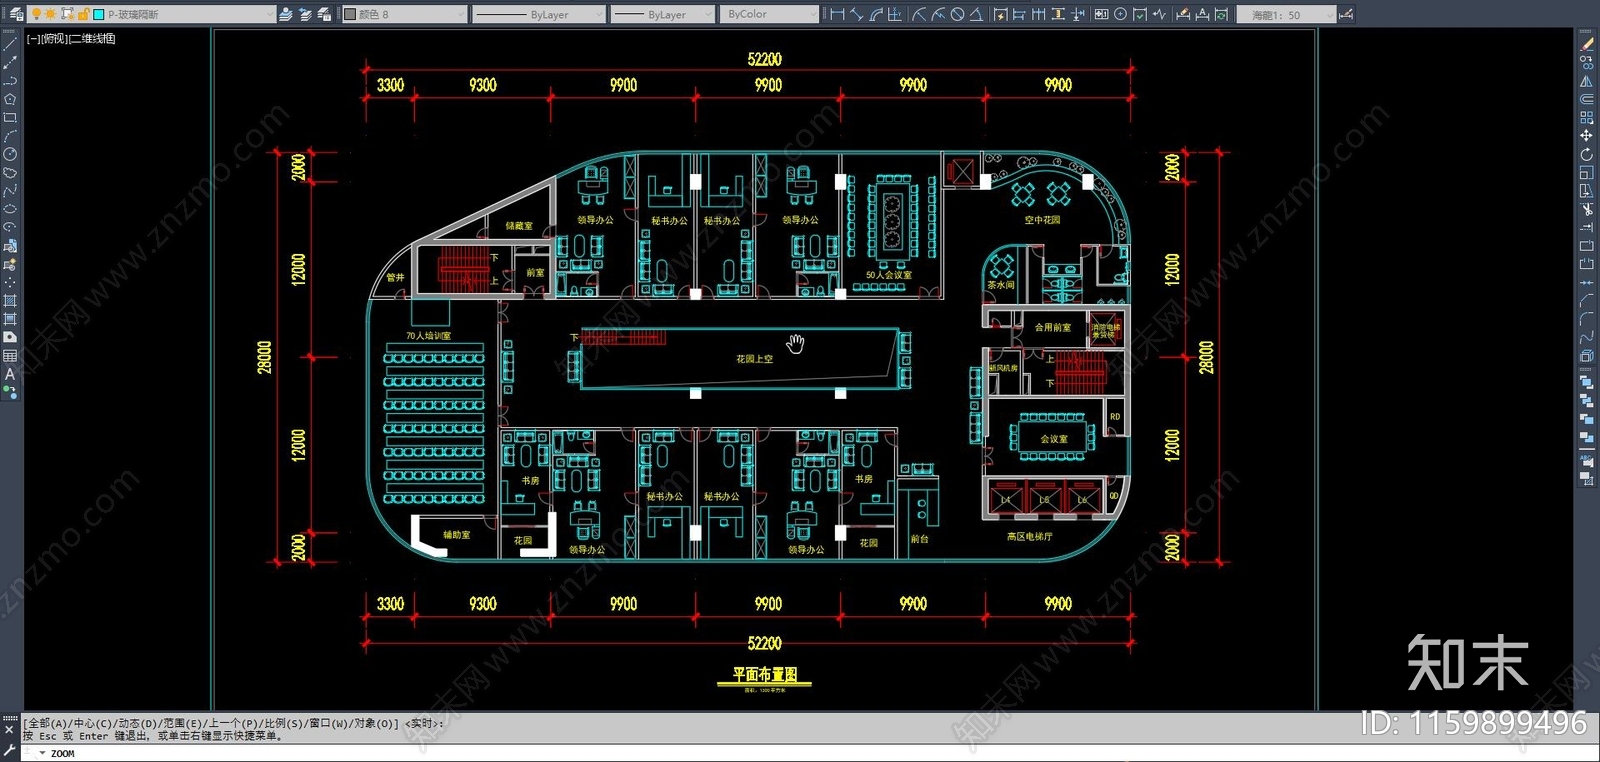Select the Center Mark tool
Image resolution: width=1600 pixels, height=762 pixels.
click(x=1120, y=14)
